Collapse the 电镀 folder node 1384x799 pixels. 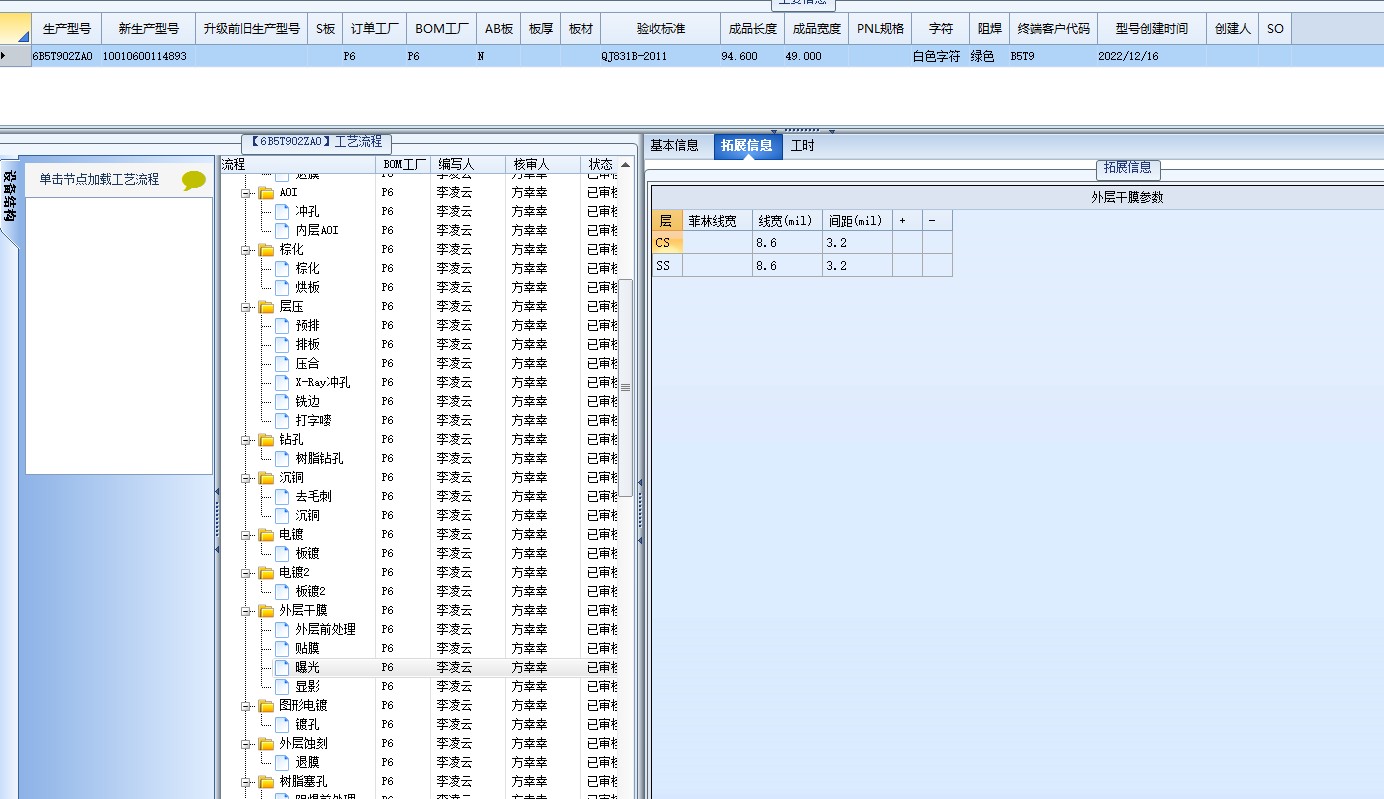[x=246, y=535]
